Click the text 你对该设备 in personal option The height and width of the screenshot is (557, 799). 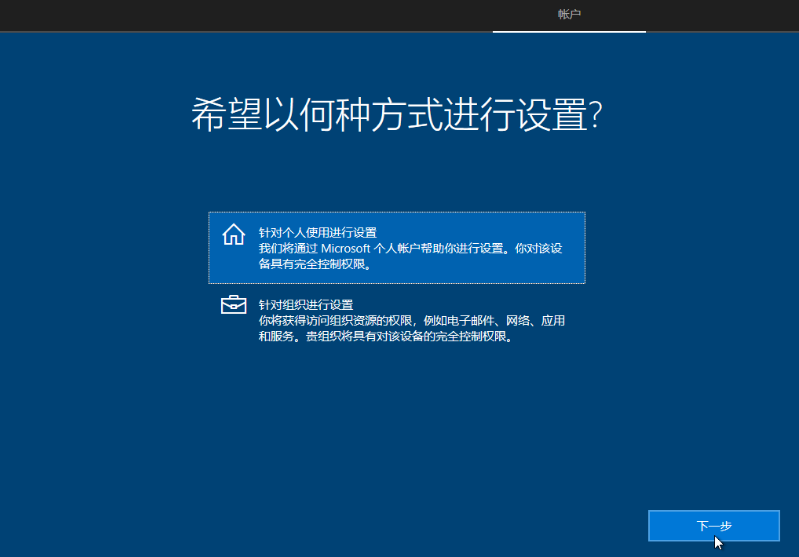coord(538,249)
